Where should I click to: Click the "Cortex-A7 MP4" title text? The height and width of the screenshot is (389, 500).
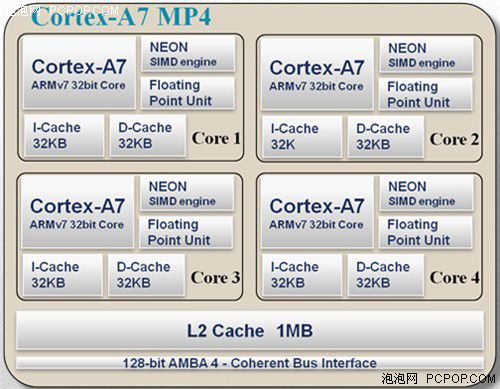(x=121, y=17)
